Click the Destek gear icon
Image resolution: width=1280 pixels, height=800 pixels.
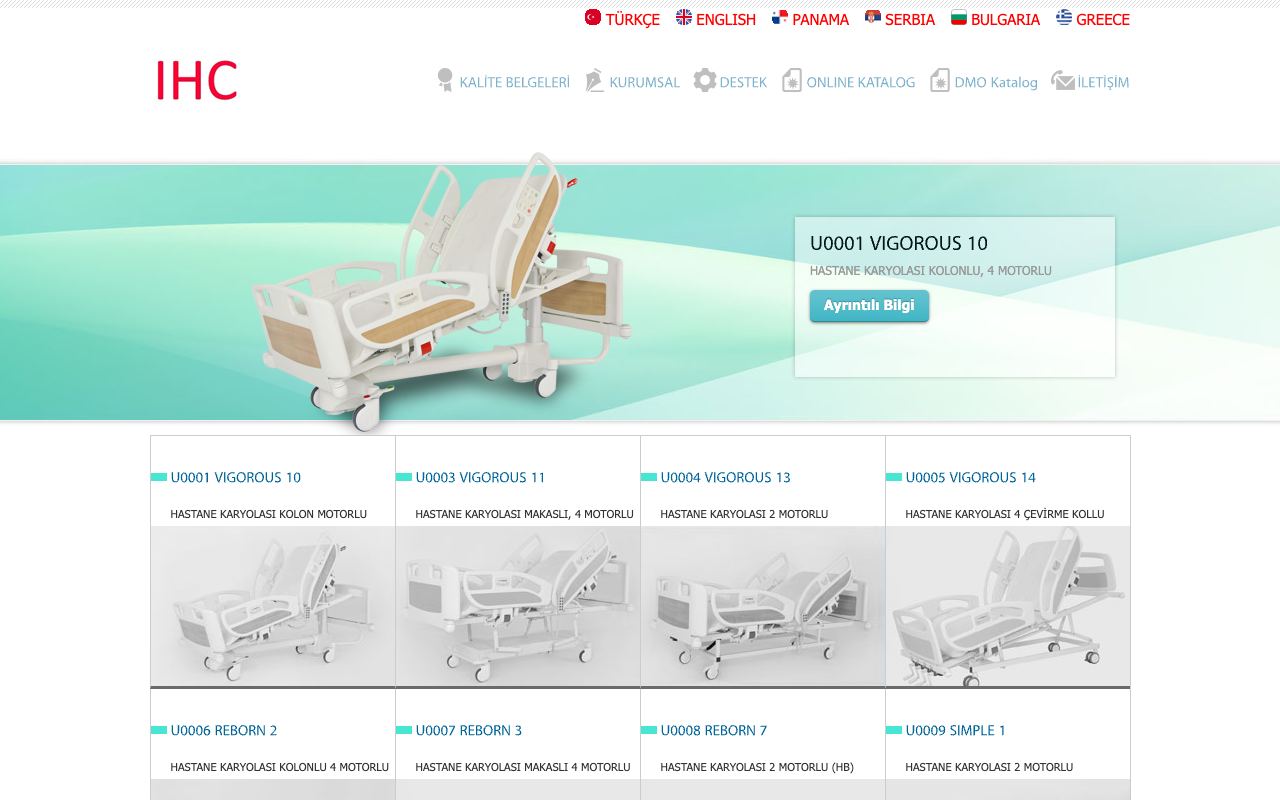(705, 80)
